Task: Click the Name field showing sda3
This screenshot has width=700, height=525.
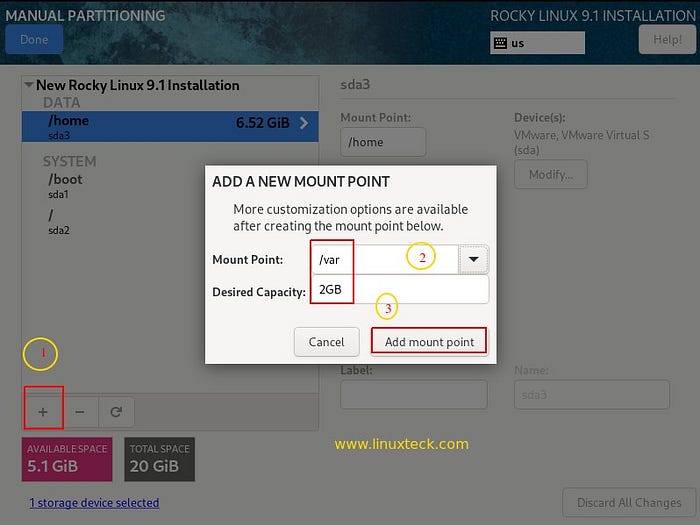Action: coord(592,394)
